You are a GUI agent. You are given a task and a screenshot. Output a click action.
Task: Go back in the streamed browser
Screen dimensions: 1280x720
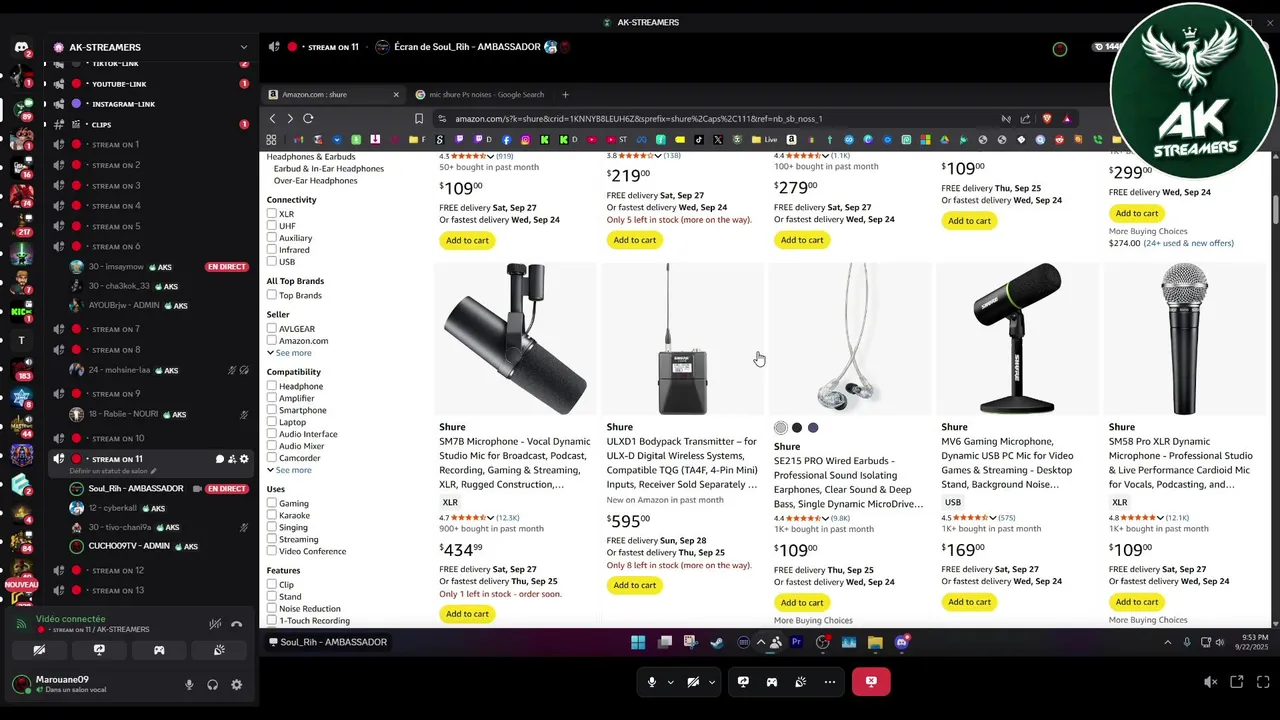point(272,118)
